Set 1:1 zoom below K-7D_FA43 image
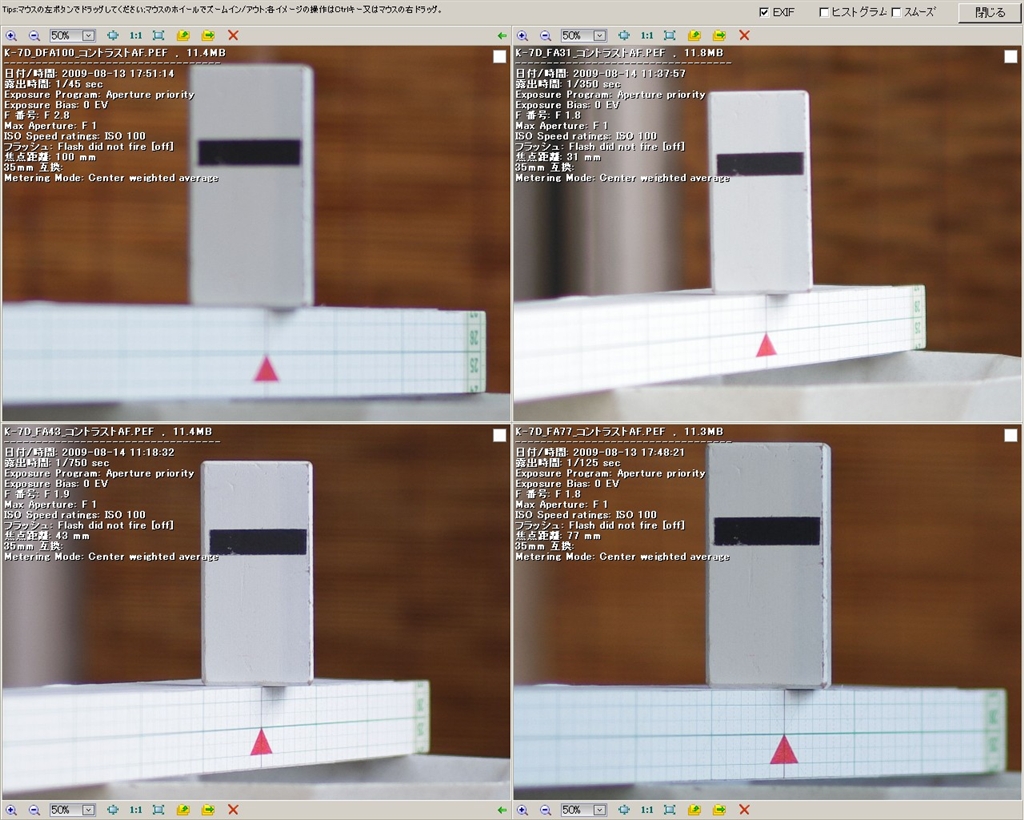This screenshot has height=820, width=1024. (135, 810)
